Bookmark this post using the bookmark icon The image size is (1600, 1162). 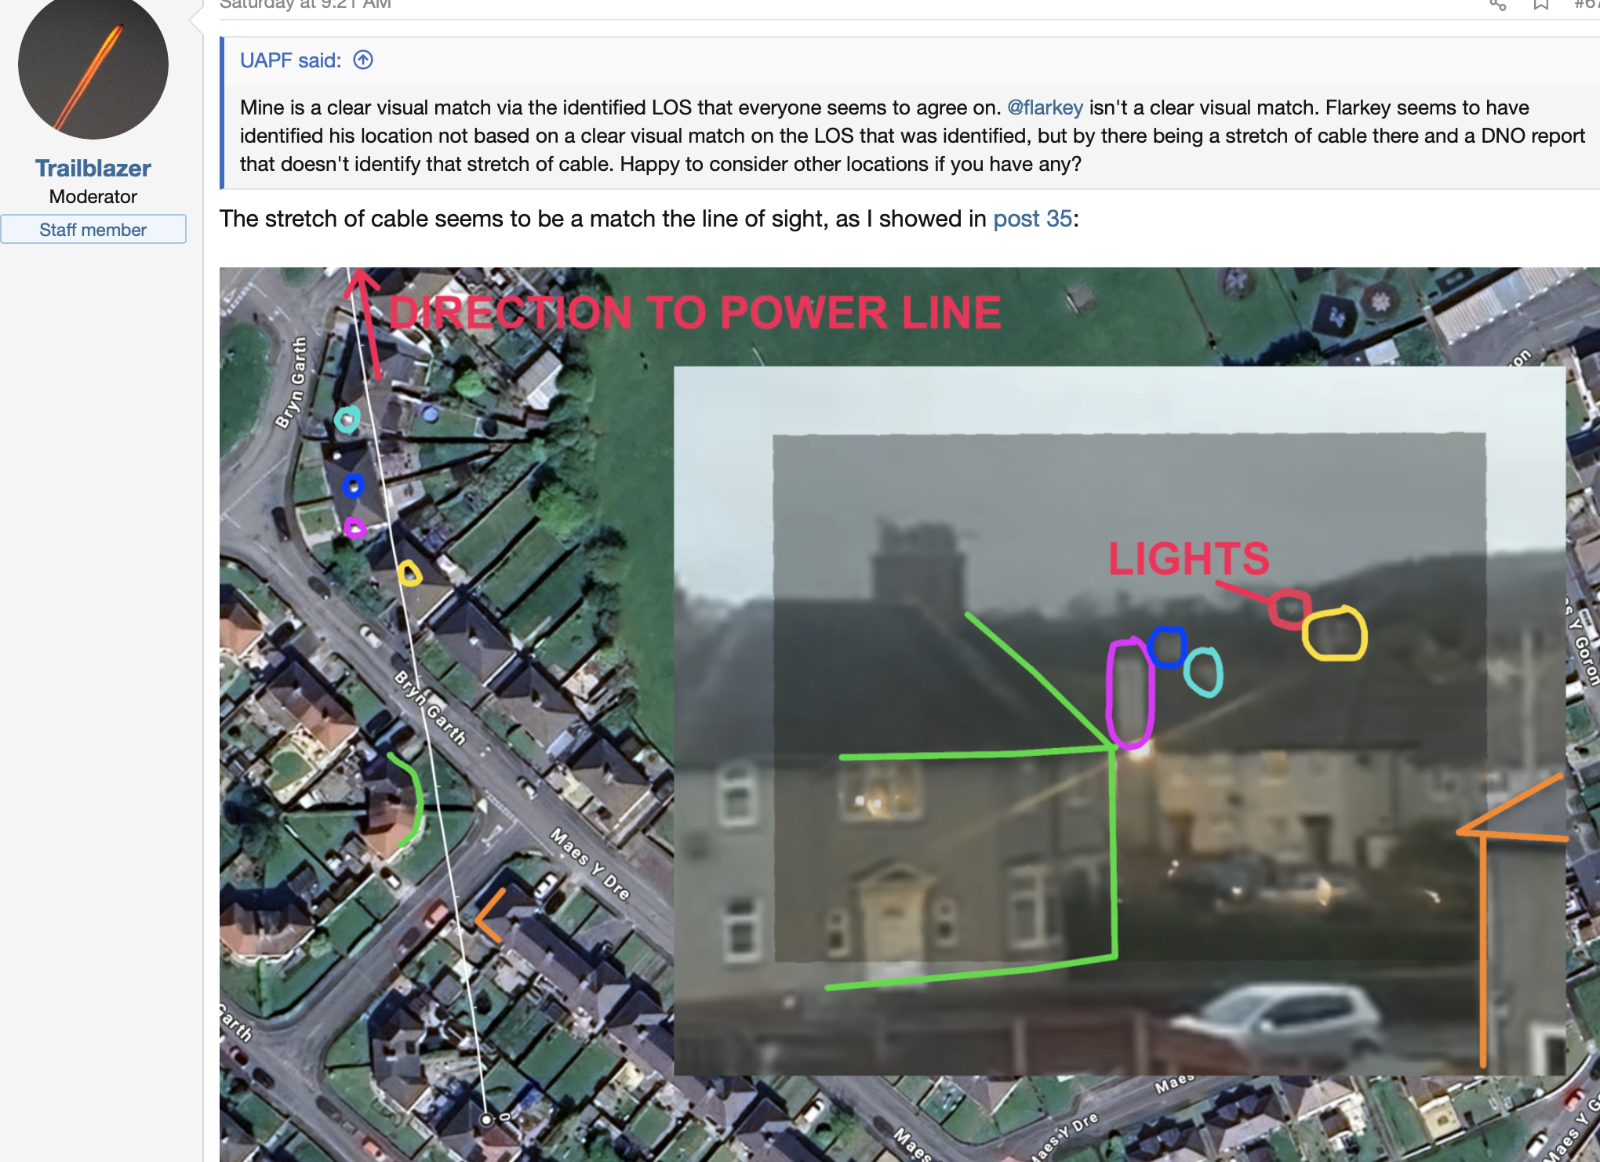tap(1541, 5)
